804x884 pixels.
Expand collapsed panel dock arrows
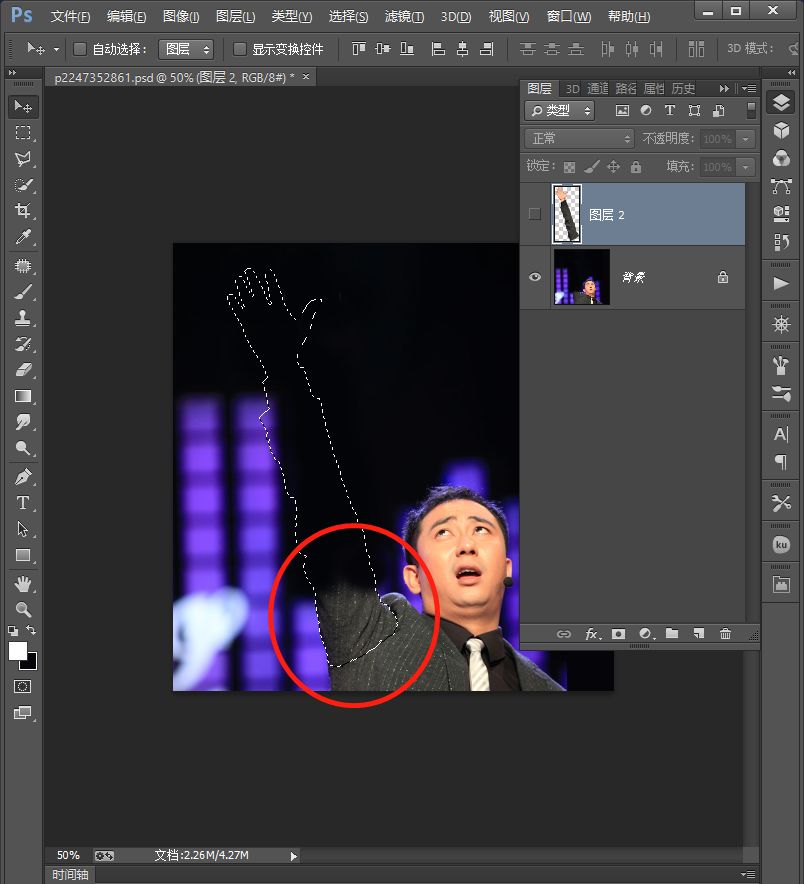pyautogui.click(x=791, y=73)
